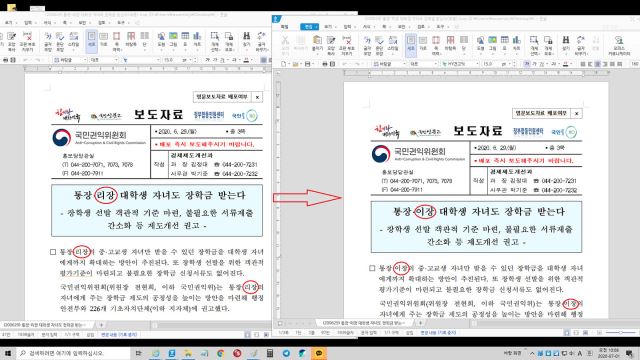Open 글자 모양 character format in the right window

pos(367,44)
